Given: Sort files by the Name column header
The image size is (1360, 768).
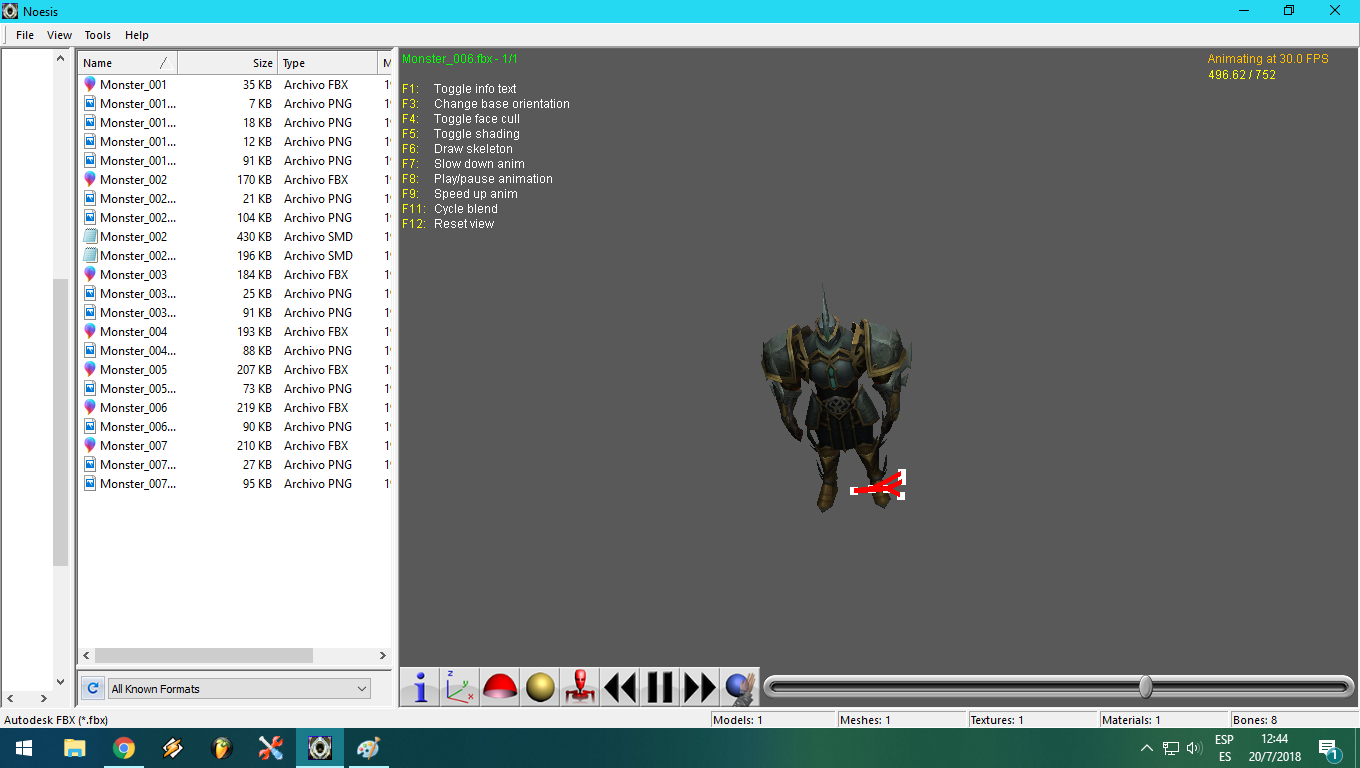Looking at the screenshot, I should tap(128, 63).
